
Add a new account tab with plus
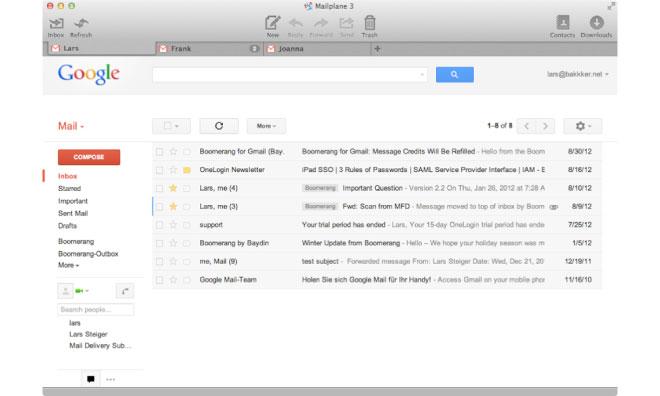point(377,49)
